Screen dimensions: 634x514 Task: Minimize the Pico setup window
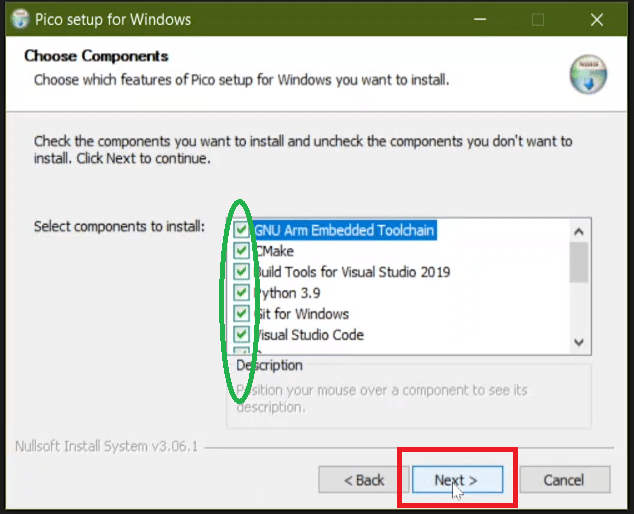click(x=480, y=19)
